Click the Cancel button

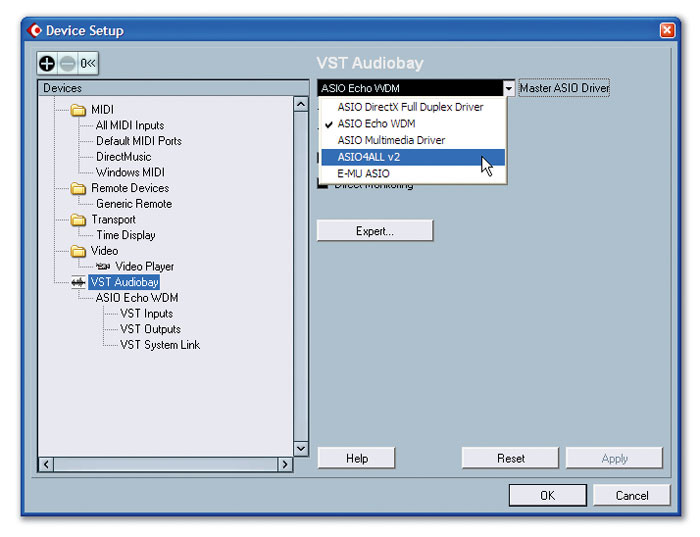[x=632, y=495]
